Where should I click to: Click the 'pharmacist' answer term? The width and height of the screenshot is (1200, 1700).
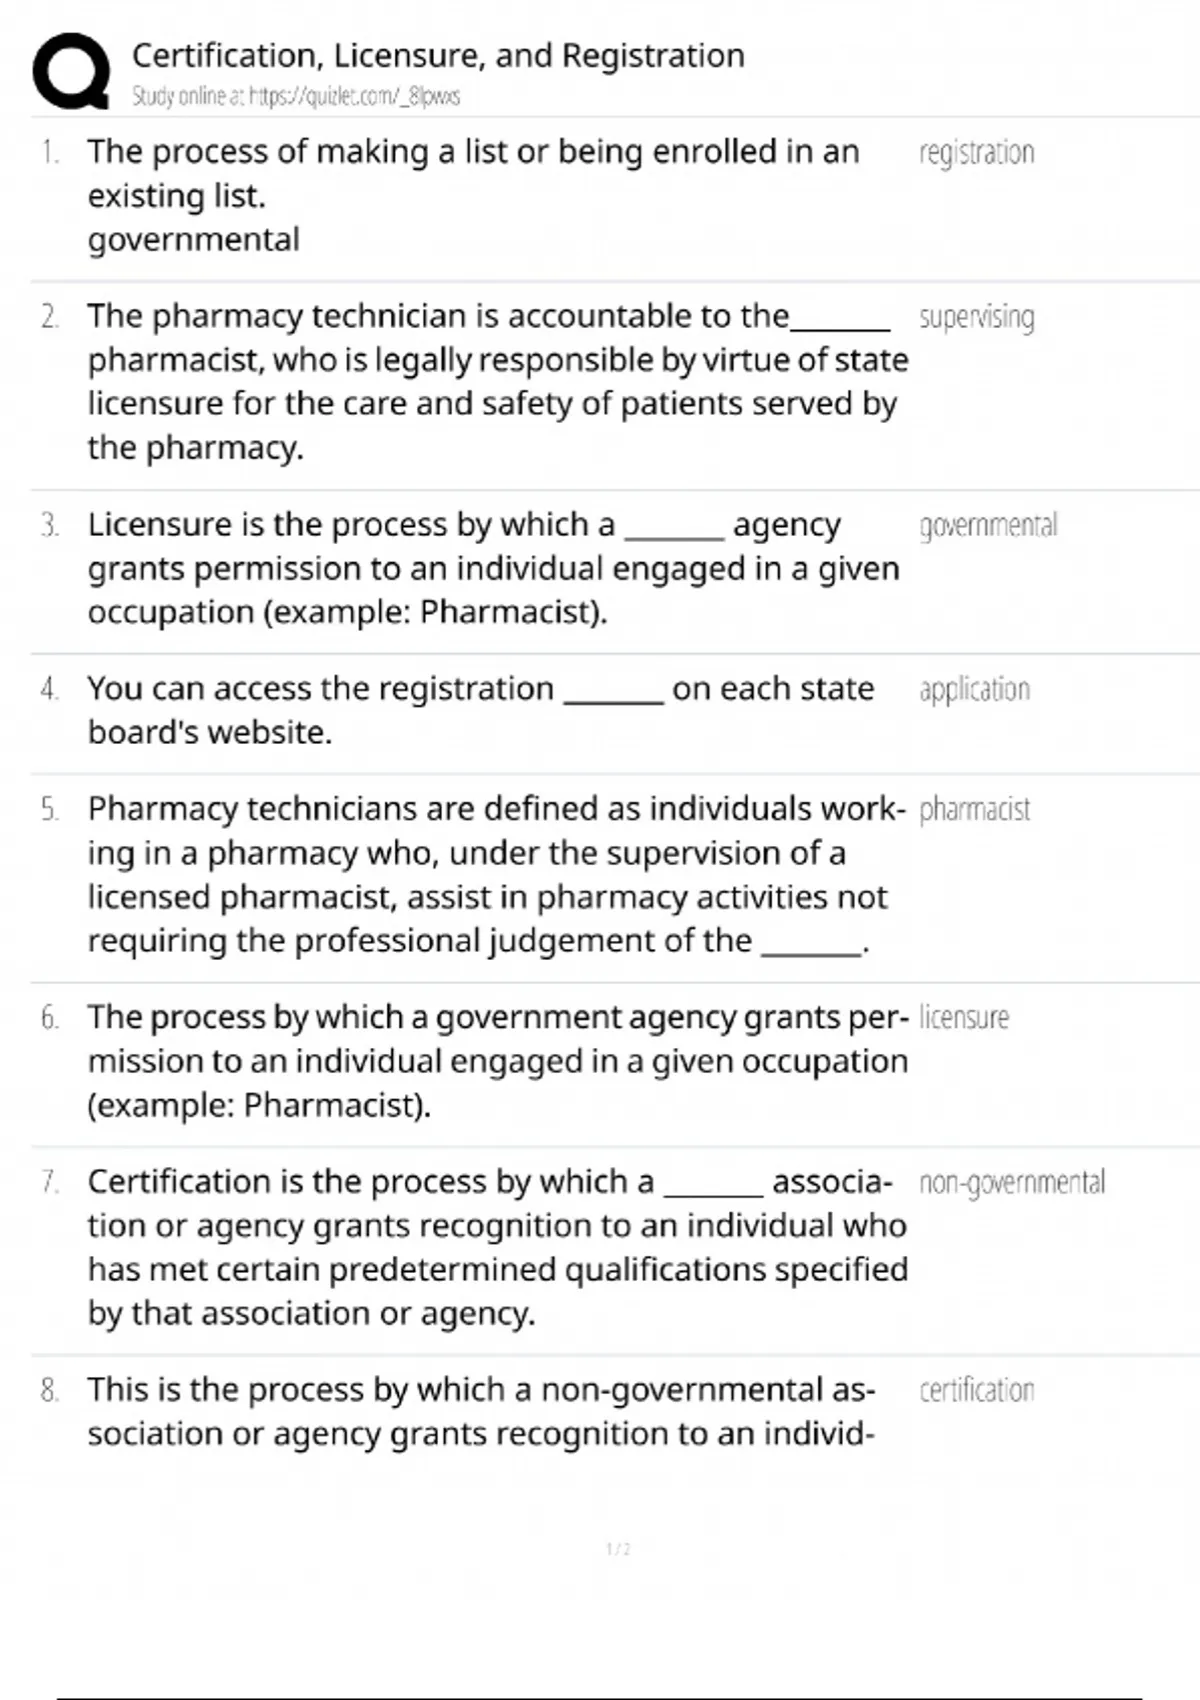[x=974, y=810]
